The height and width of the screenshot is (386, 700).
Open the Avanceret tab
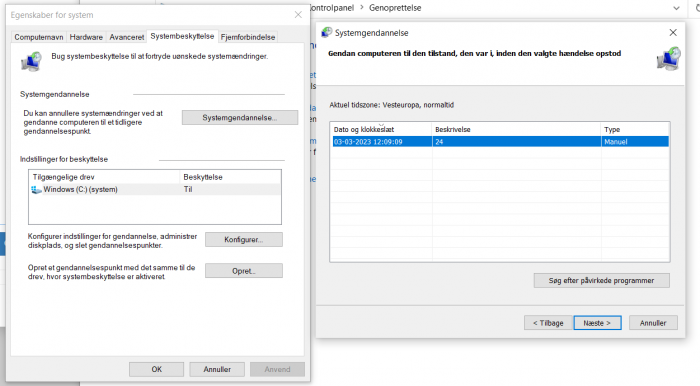coord(127,37)
